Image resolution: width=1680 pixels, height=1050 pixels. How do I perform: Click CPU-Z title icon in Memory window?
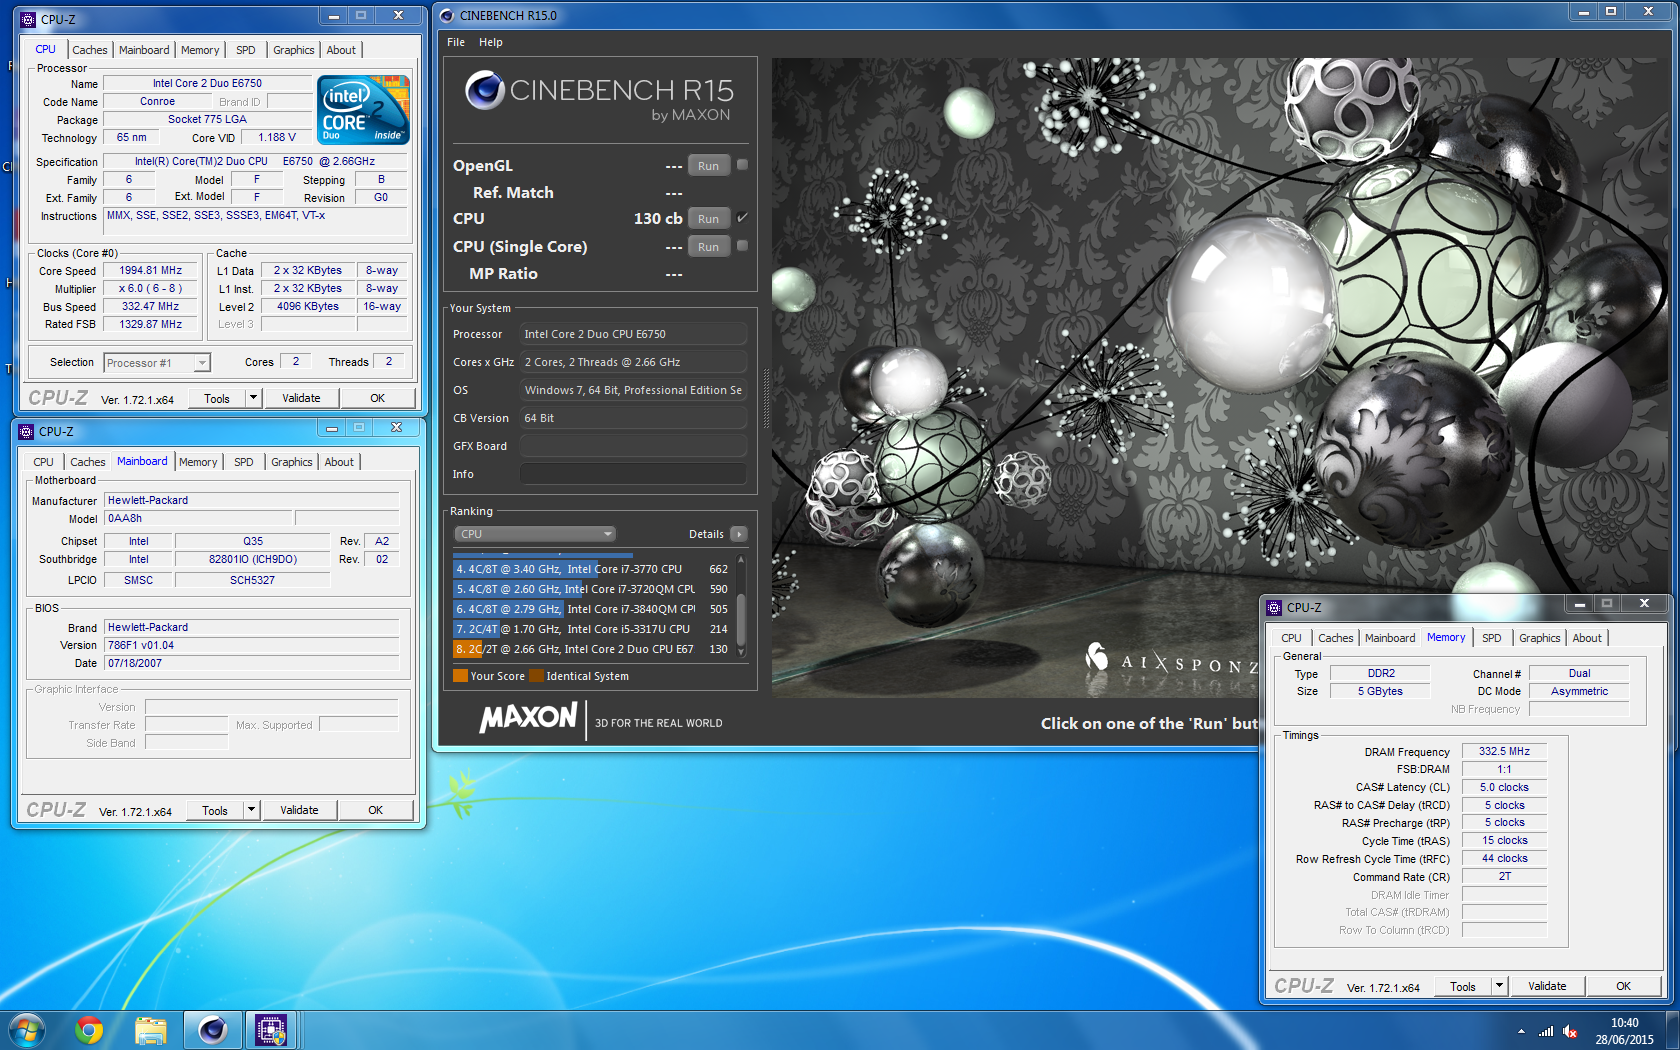point(1275,607)
